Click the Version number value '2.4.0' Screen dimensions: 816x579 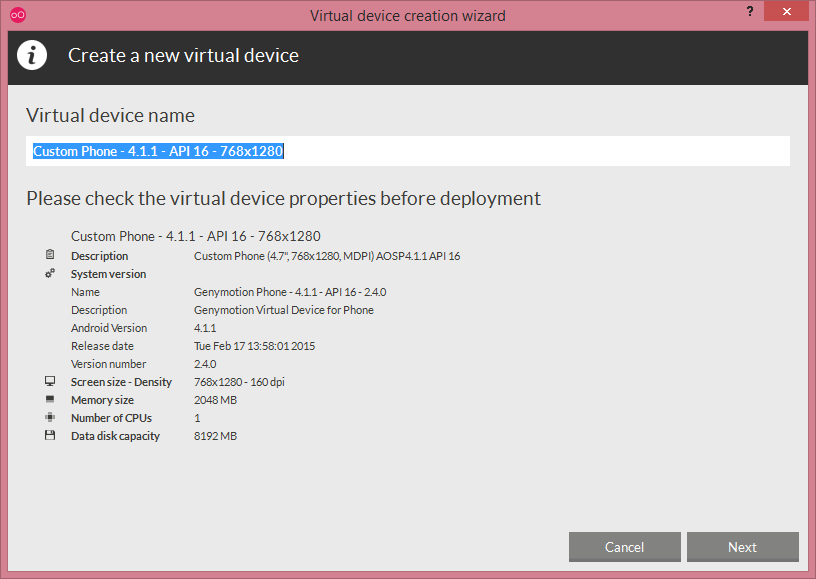205,364
